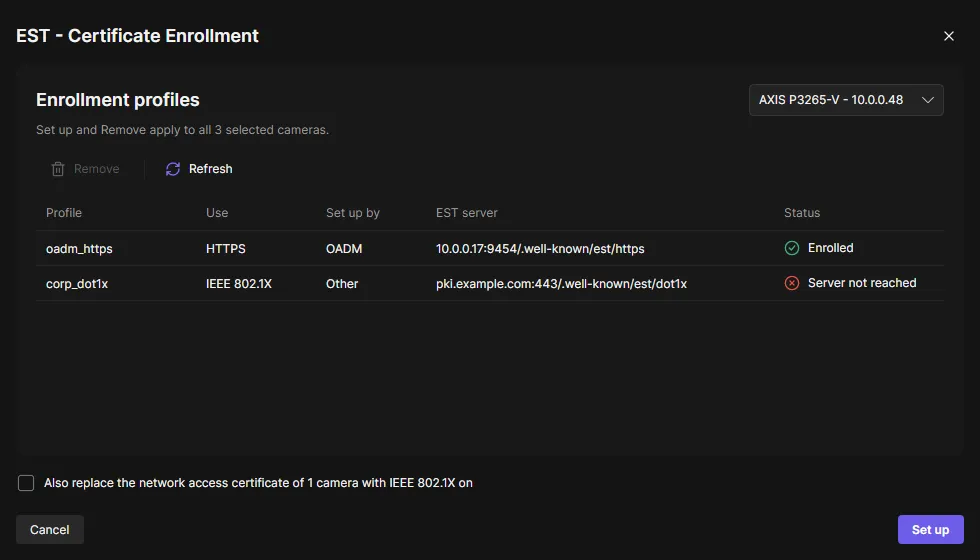
Task: Click the OADM set up by cell
Action: (x=344, y=249)
